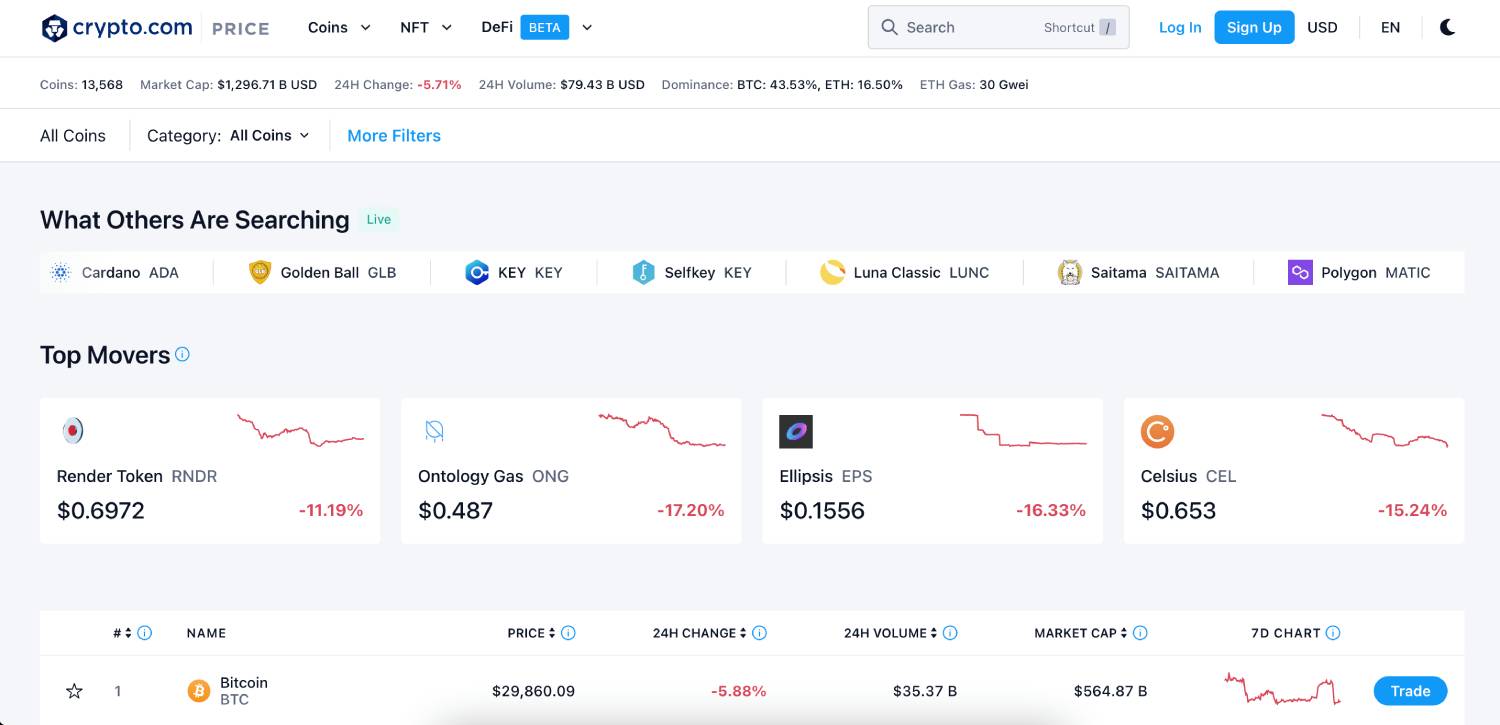Viewport: 1500px width, 725px height.
Task: Open the Render Token RNDR card chart
Action: tap(301, 430)
